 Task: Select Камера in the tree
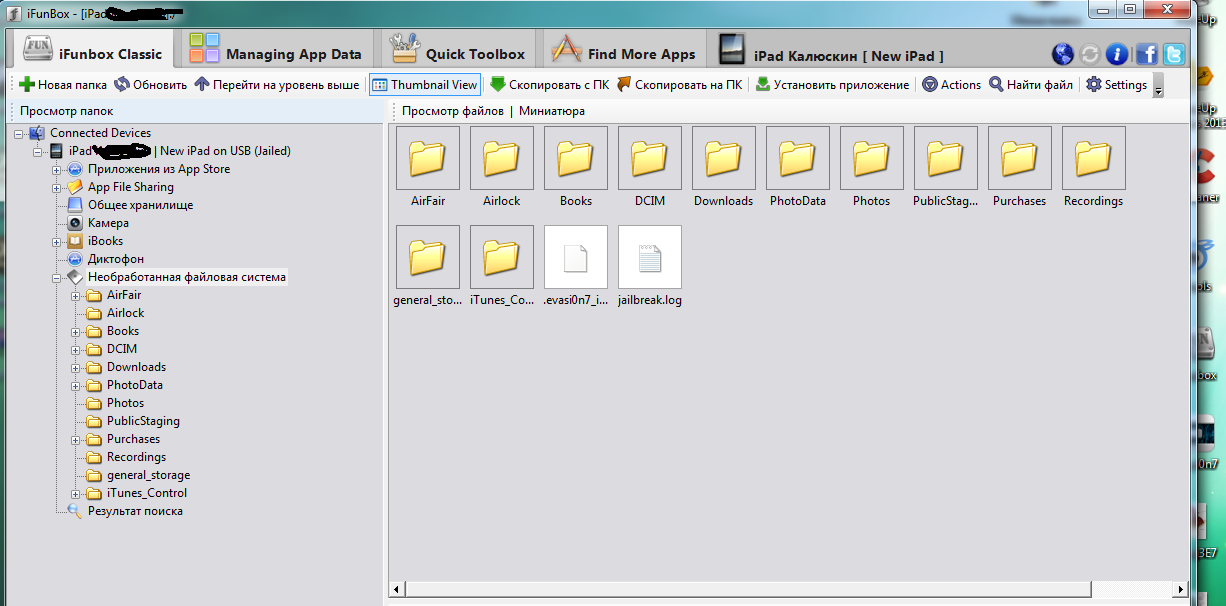[x=108, y=223]
